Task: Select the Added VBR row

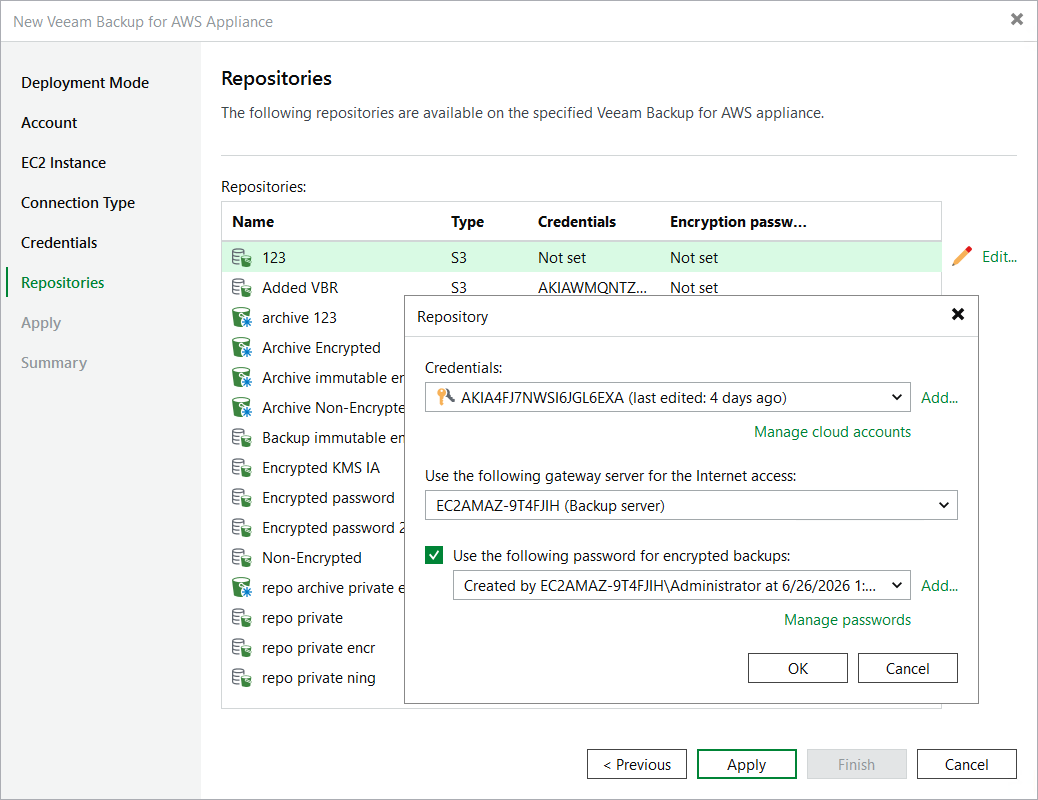Action: tap(581, 287)
